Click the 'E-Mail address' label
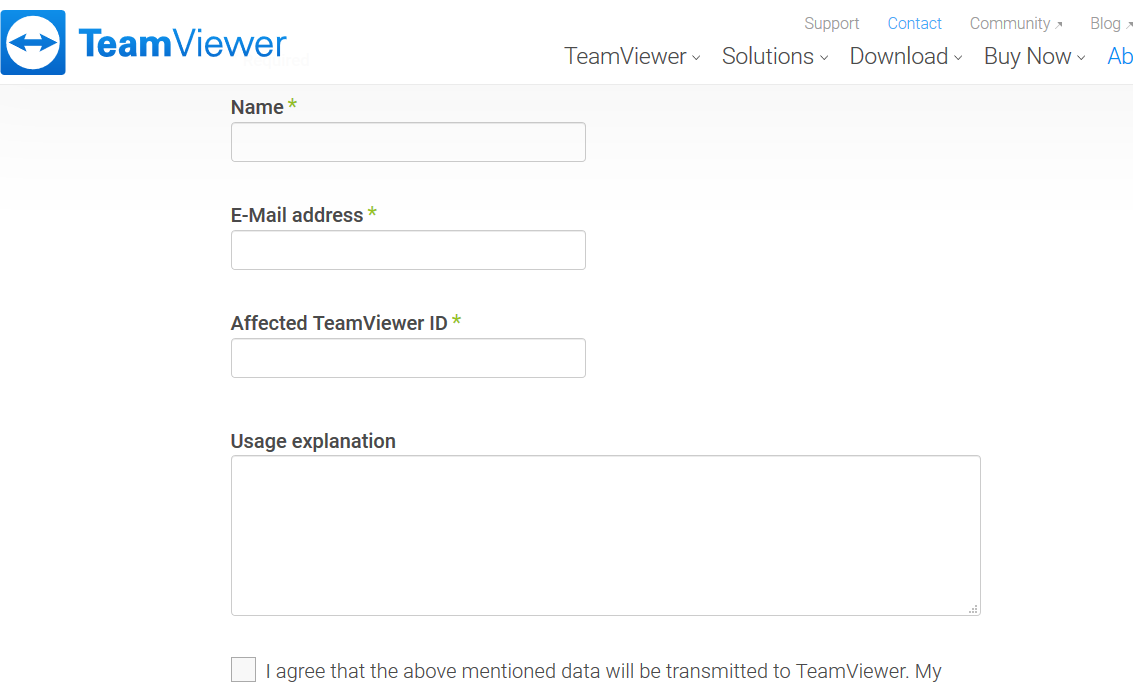 pyautogui.click(x=297, y=215)
